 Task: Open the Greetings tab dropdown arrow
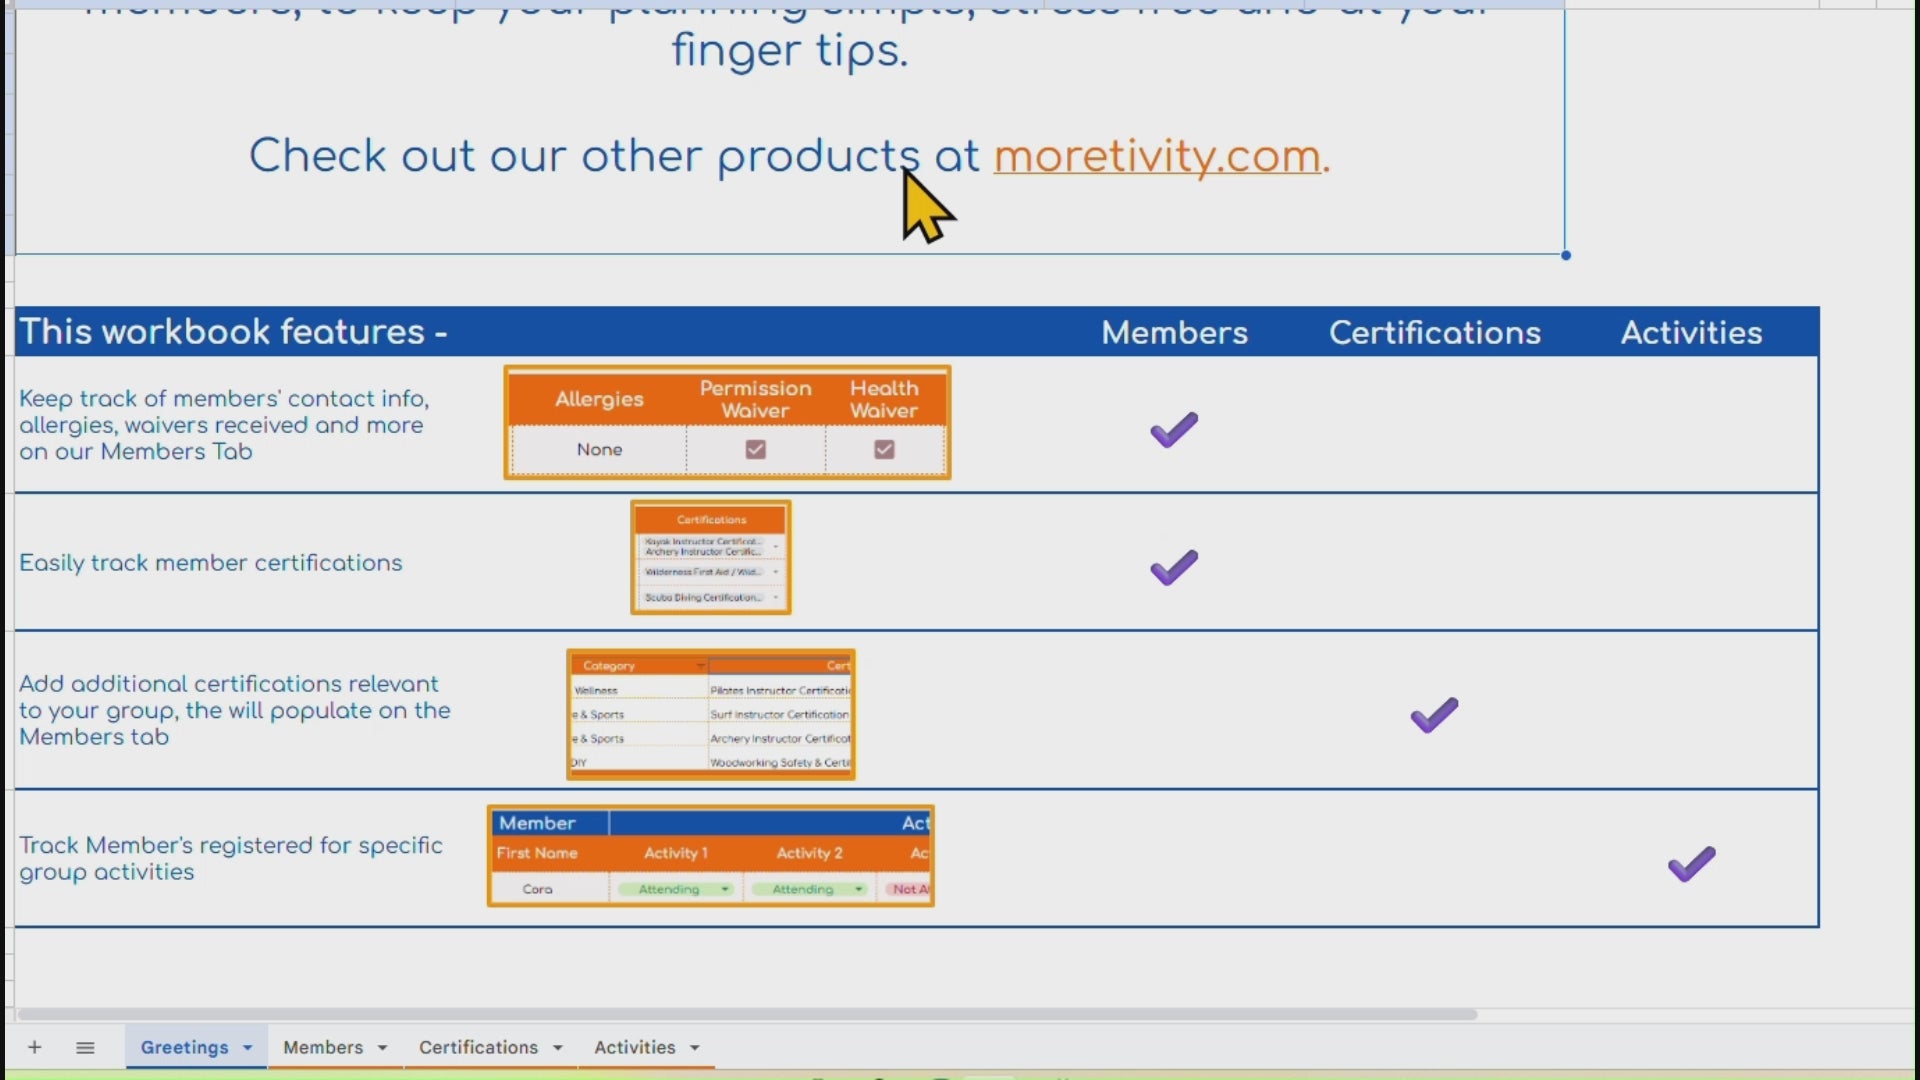(x=248, y=1048)
